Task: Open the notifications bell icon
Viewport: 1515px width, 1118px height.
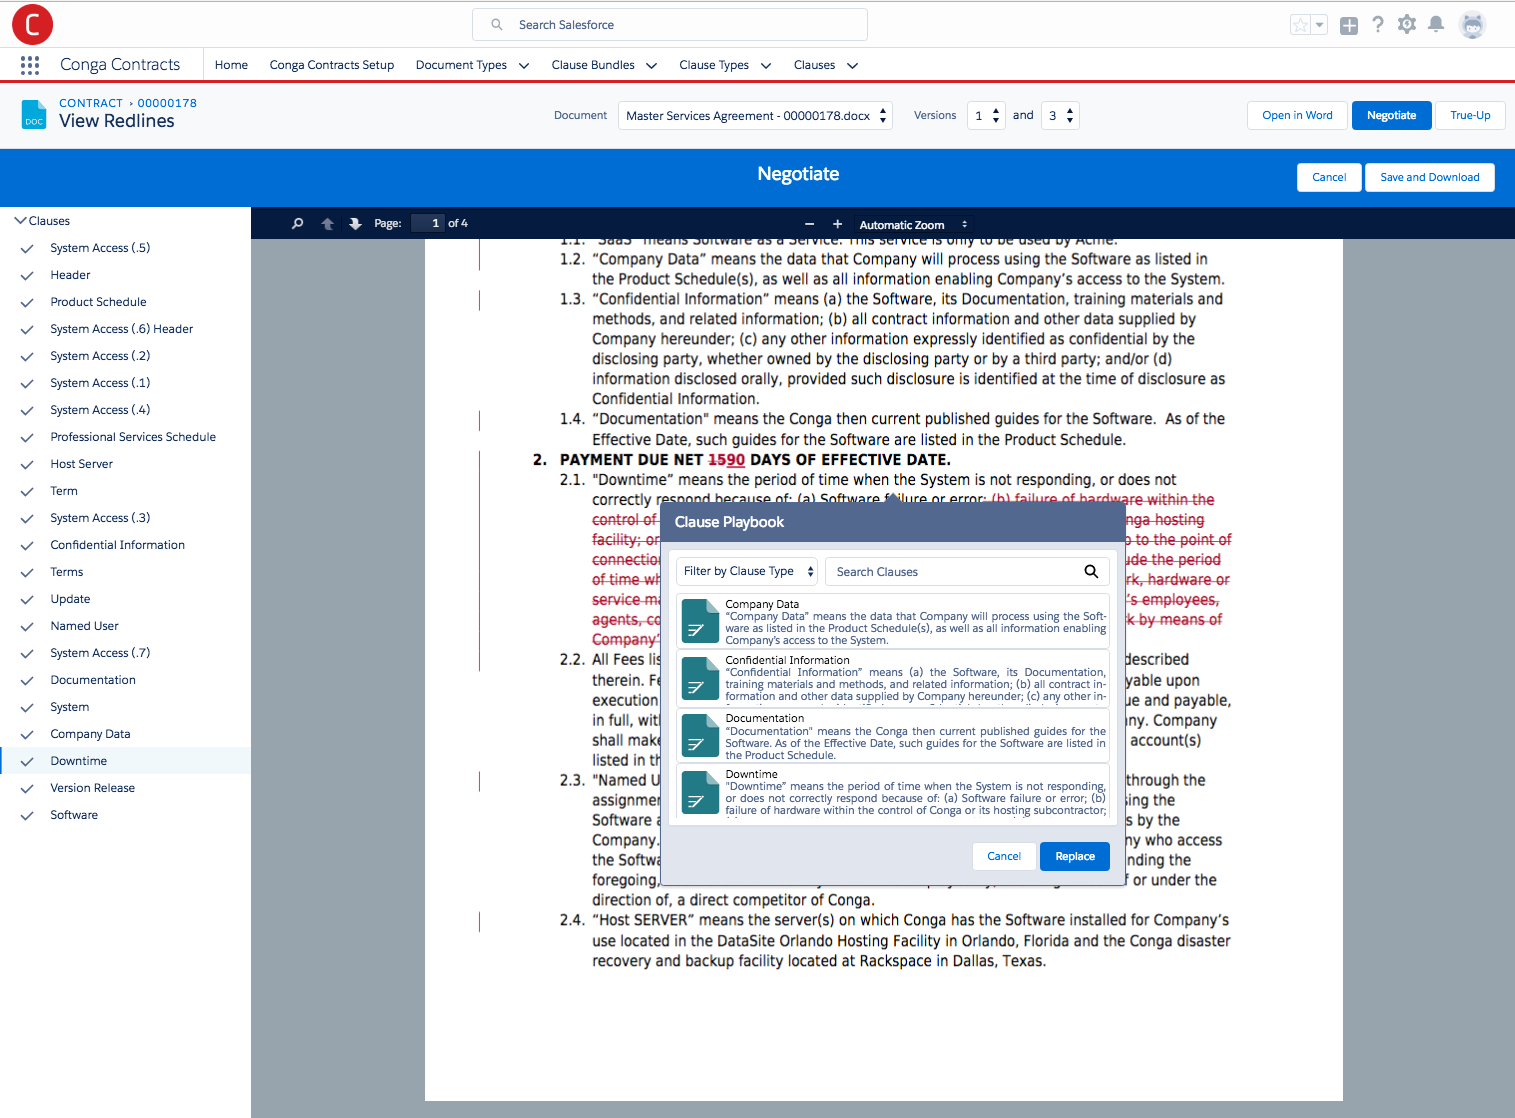Action: 1436,24
